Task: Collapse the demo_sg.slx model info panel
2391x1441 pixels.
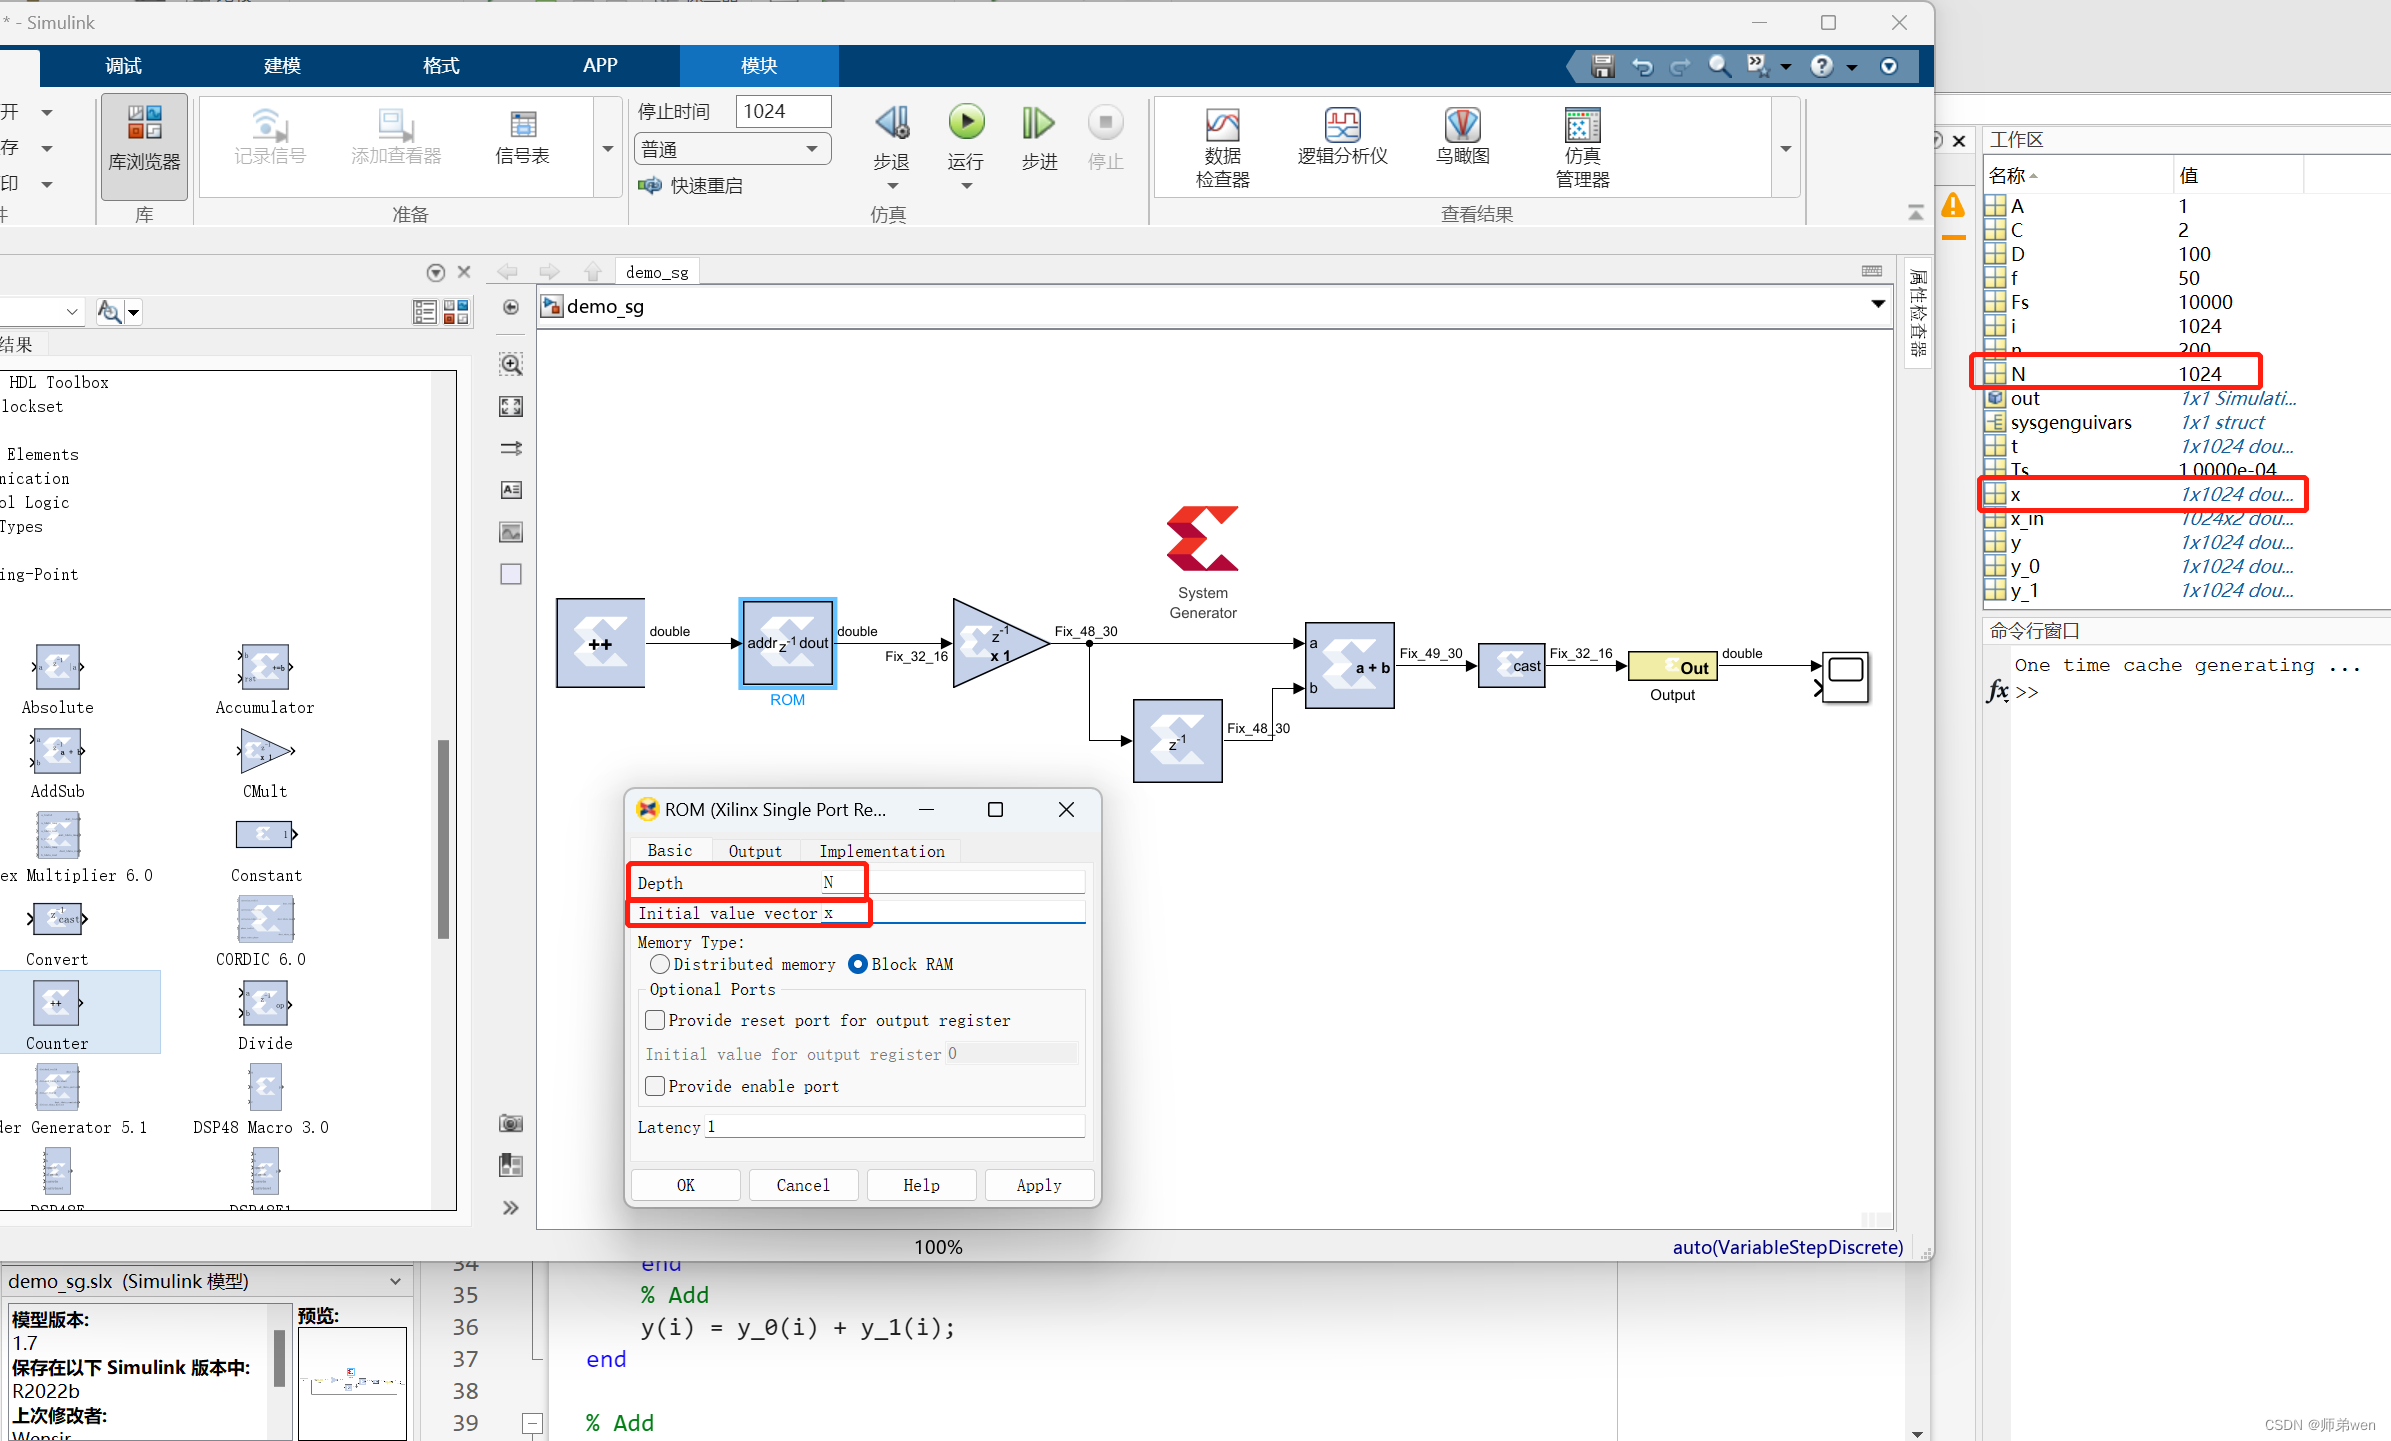Action: tap(394, 1280)
